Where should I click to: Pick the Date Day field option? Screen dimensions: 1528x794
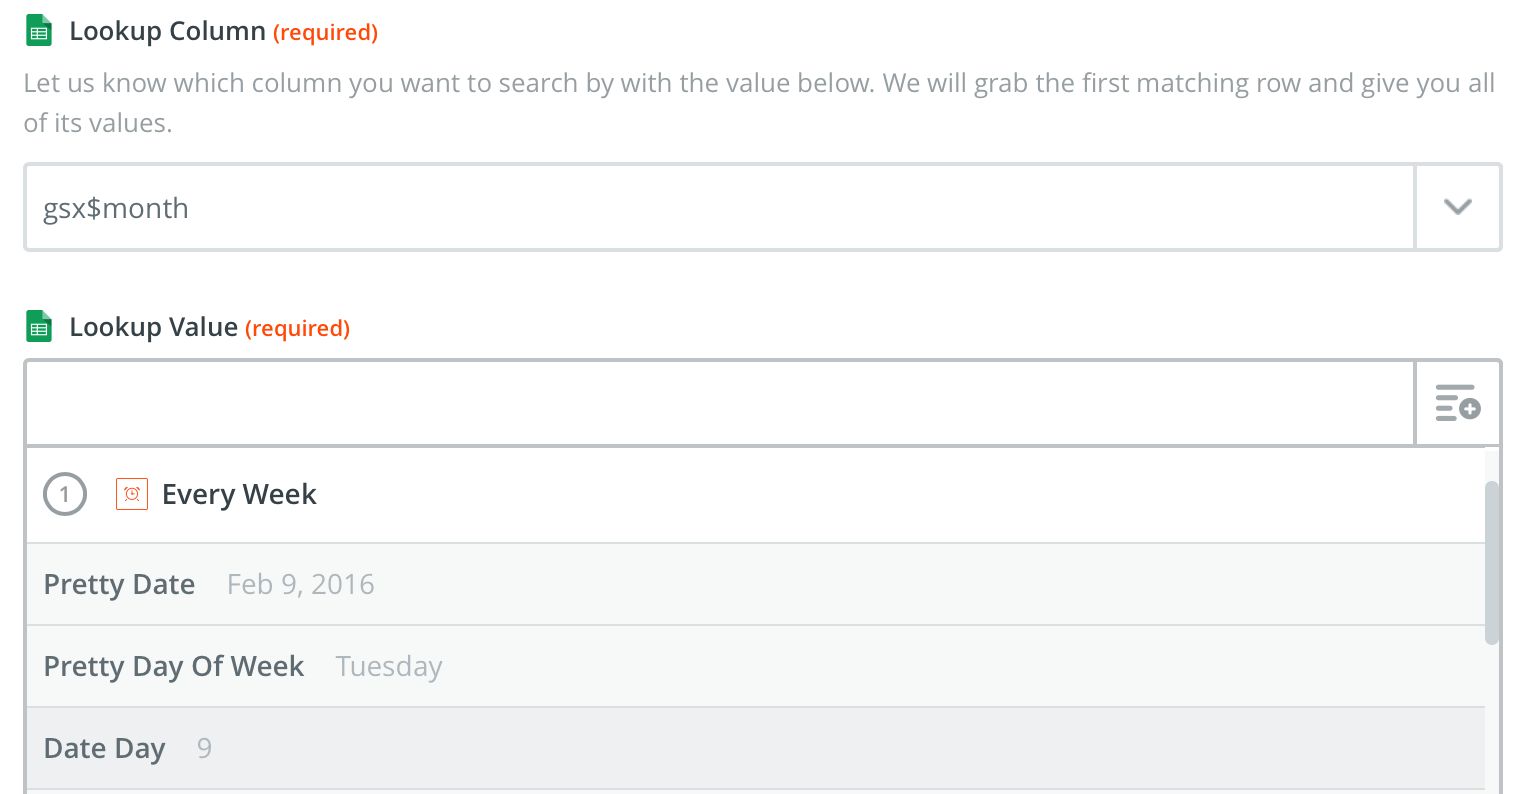click(104, 749)
